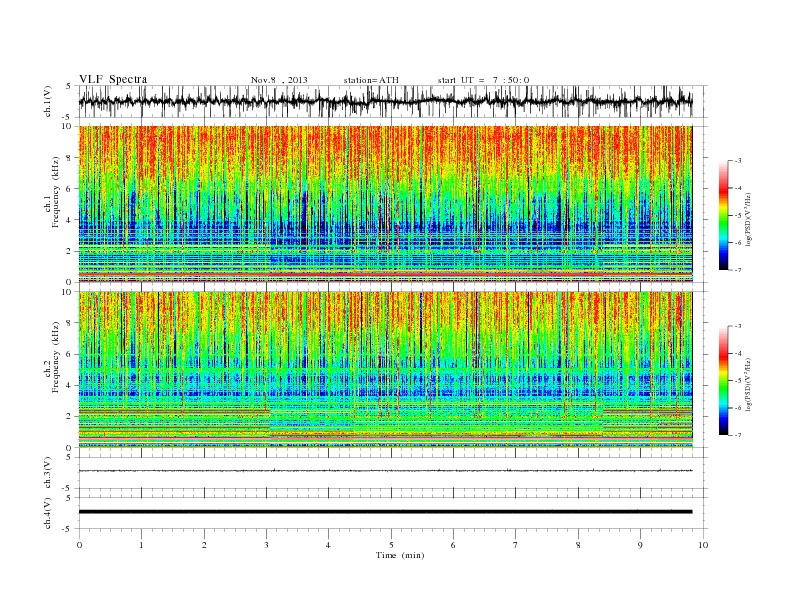
Task: Click the "8" minute tick on time axis
Action: [x=578, y=545]
